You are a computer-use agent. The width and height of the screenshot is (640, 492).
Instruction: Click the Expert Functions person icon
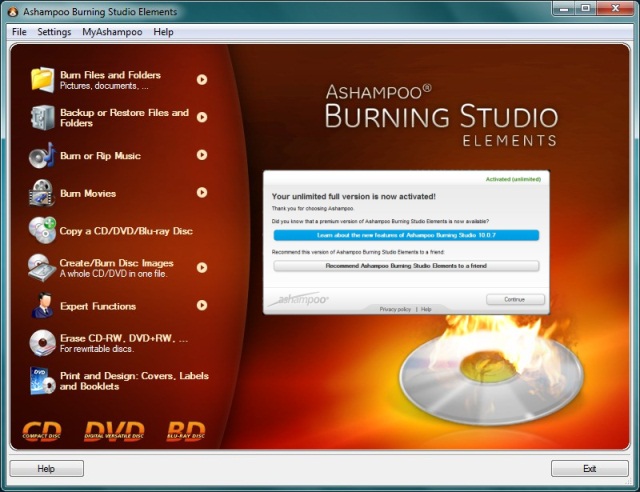coord(42,305)
